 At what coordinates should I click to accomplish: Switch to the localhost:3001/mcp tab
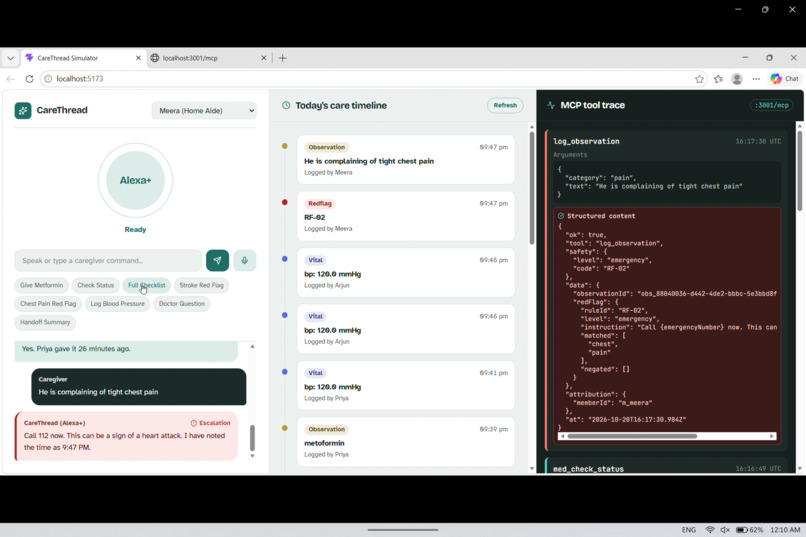209,58
